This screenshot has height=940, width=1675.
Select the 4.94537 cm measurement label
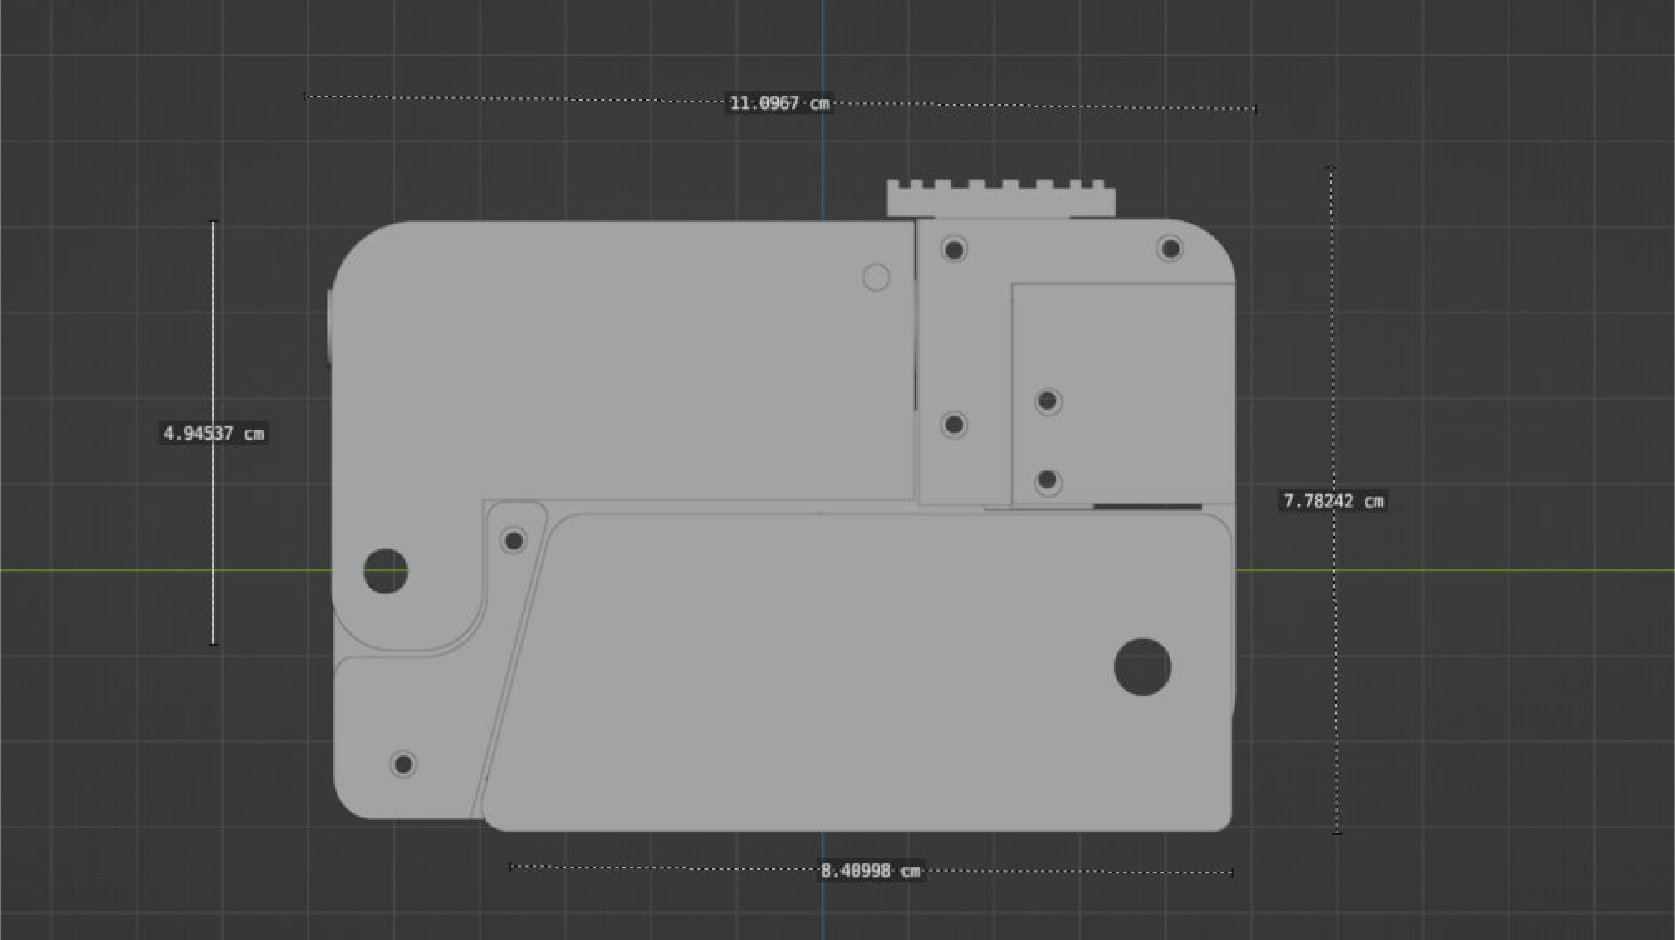pyautogui.click(x=214, y=433)
